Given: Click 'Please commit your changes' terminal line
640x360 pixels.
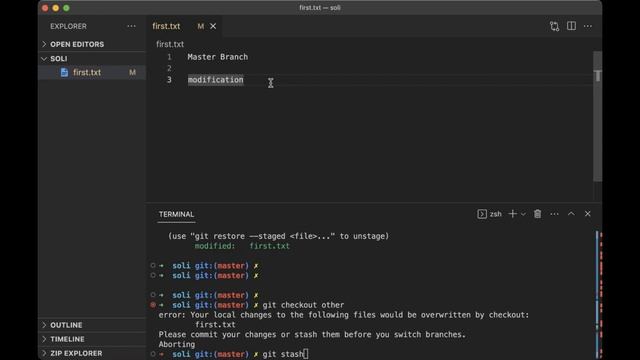Looking at the screenshot, I should [312, 334].
